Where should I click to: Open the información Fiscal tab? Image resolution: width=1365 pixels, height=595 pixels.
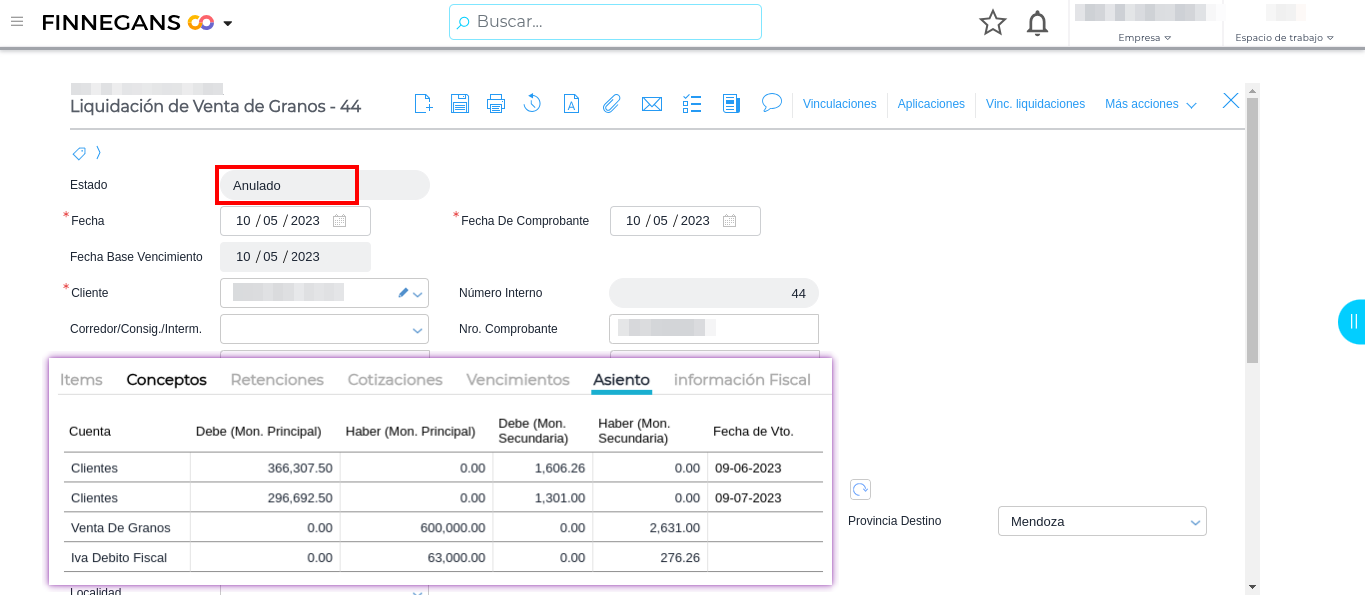click(742, 380)
